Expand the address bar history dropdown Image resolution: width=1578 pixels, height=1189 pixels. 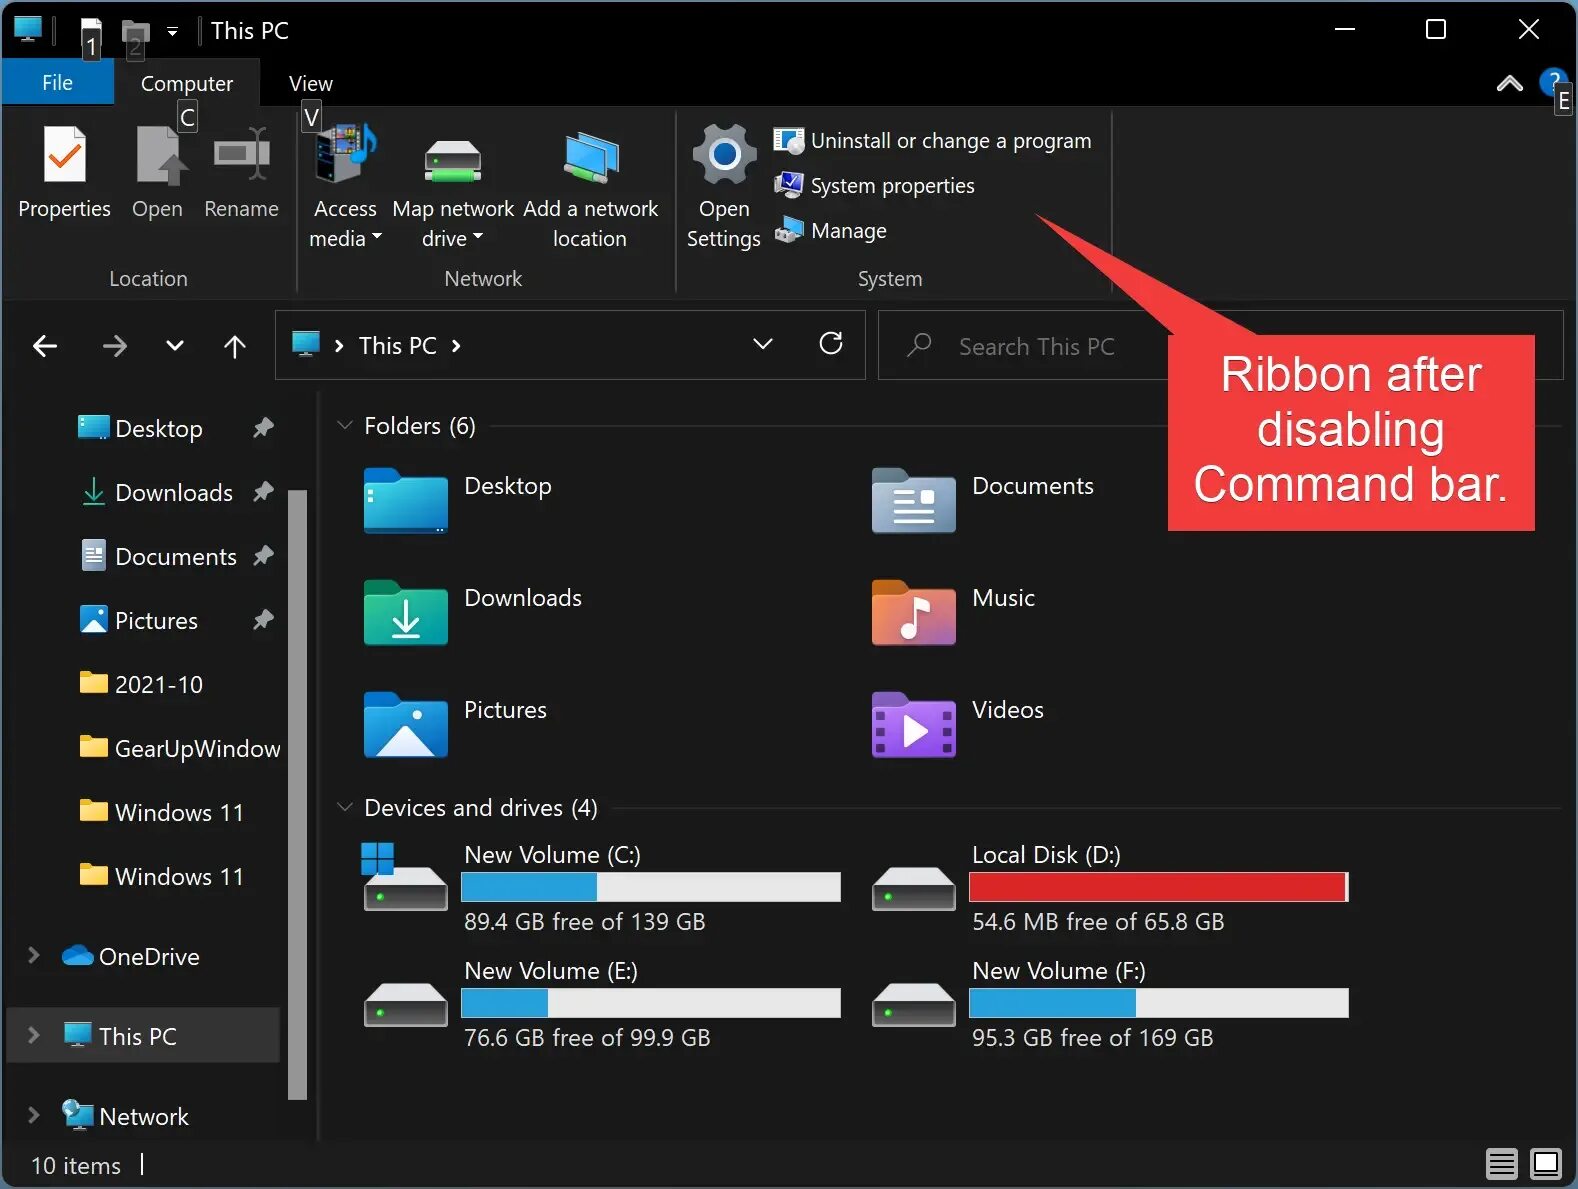click(x=763, y=344)
